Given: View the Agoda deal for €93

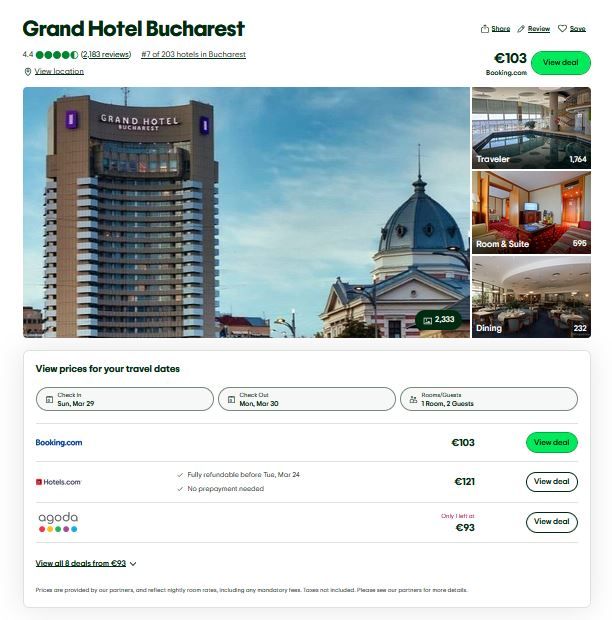Looking at the screenshot, I should (552, 522).
